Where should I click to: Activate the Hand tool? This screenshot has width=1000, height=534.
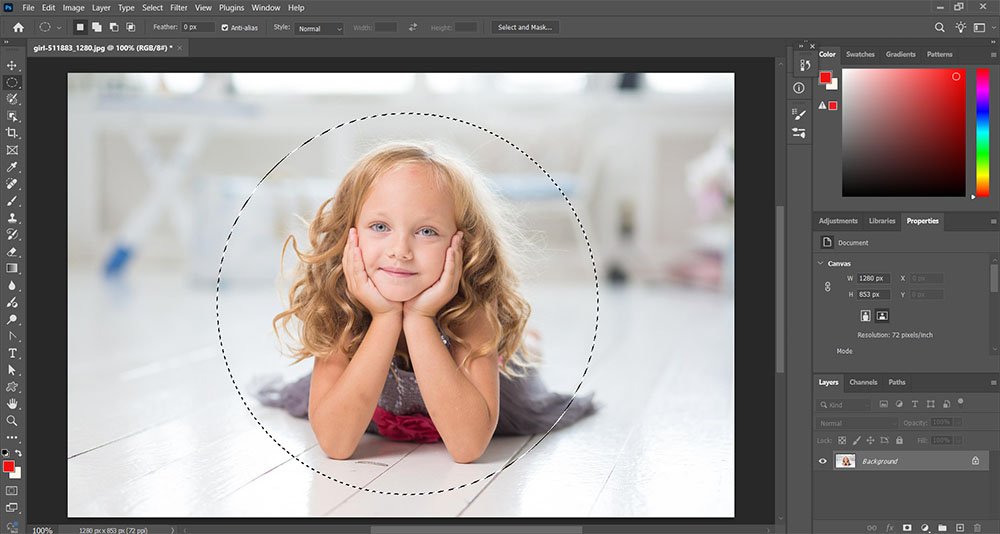(x=12, y=403)
